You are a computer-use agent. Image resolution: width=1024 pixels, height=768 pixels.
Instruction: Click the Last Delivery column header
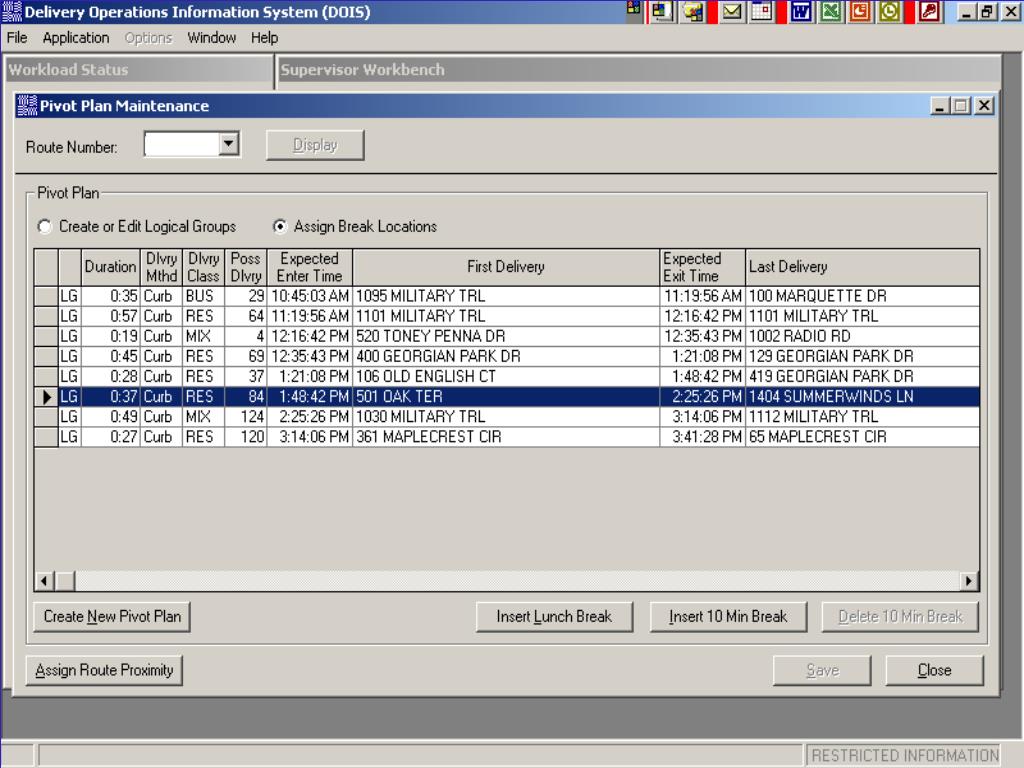coord(862,267)
